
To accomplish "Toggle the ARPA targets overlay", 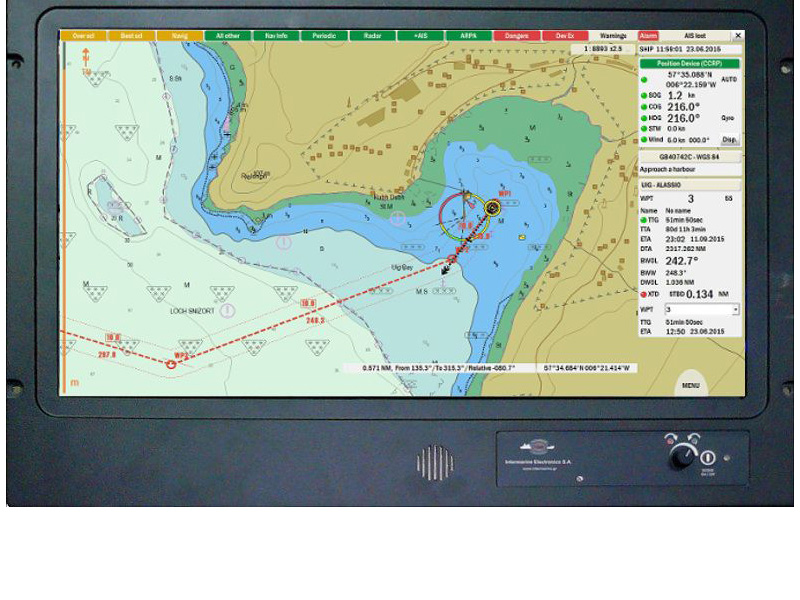I will point(468,36).
